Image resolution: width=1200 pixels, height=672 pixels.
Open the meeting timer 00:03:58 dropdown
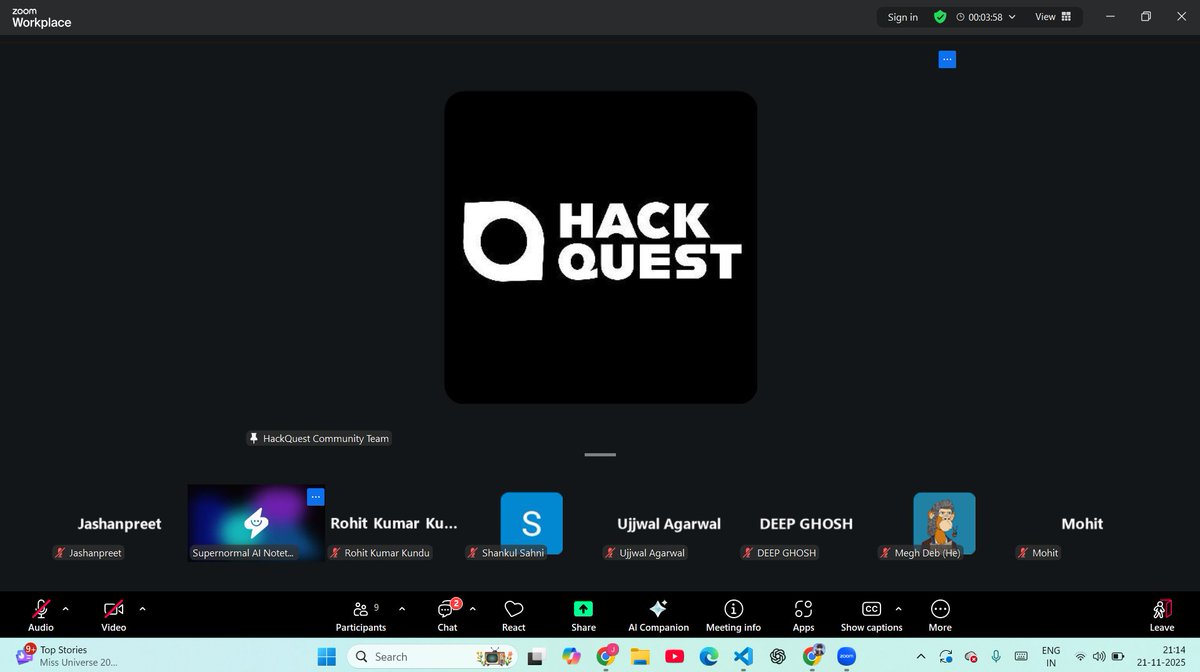tap(986, 17)
